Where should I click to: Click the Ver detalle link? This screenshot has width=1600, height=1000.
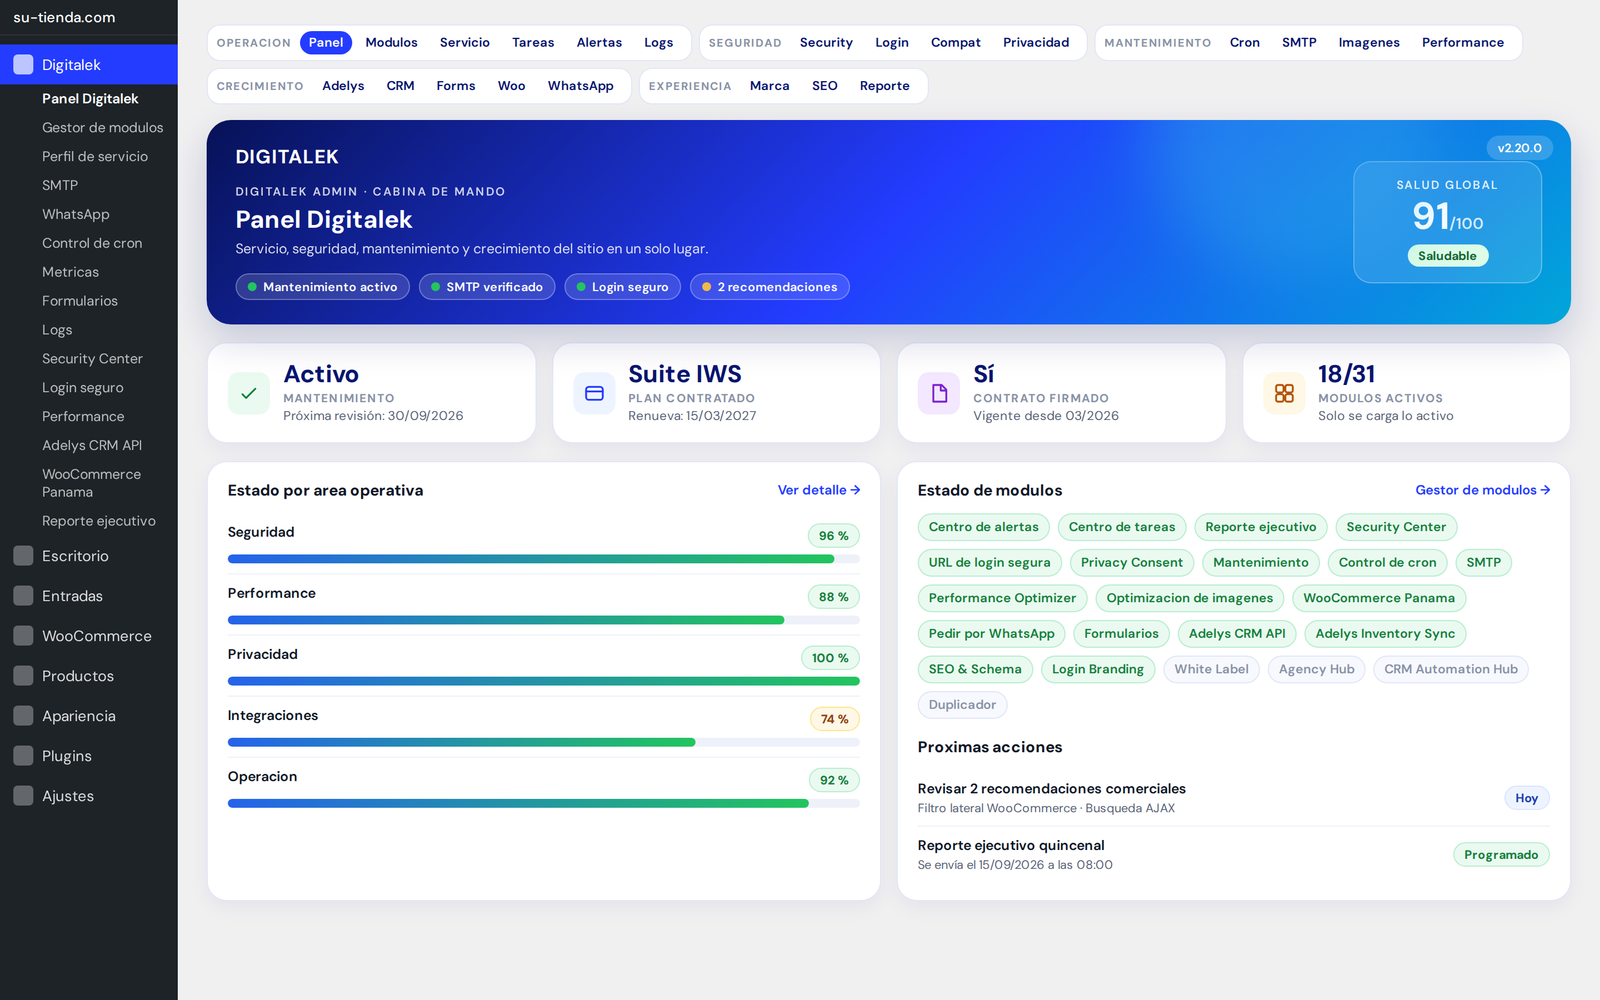pos(819,490)
